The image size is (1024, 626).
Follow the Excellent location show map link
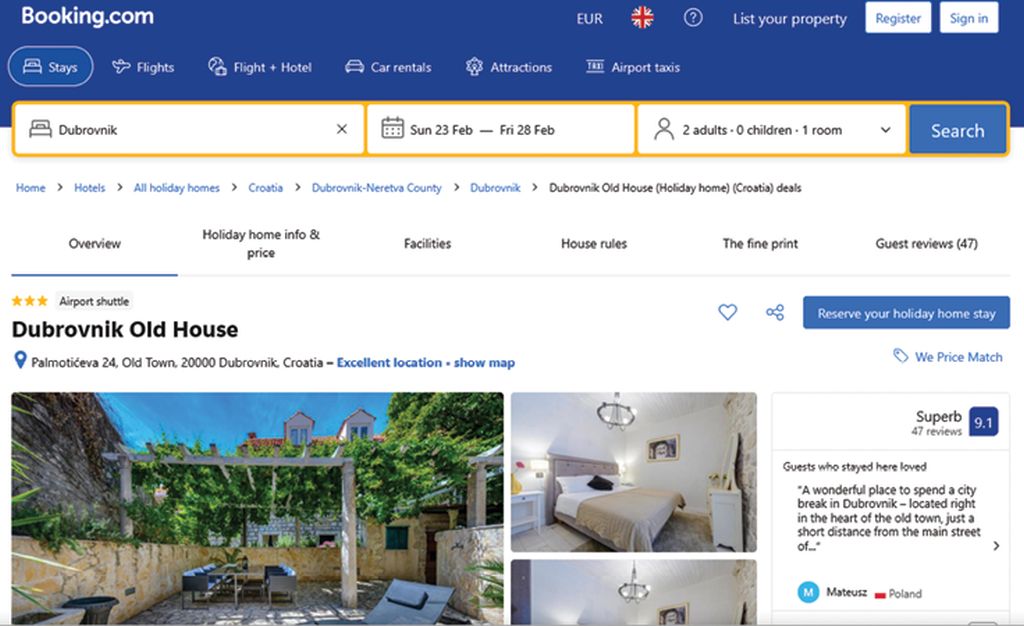coord(426,362)
